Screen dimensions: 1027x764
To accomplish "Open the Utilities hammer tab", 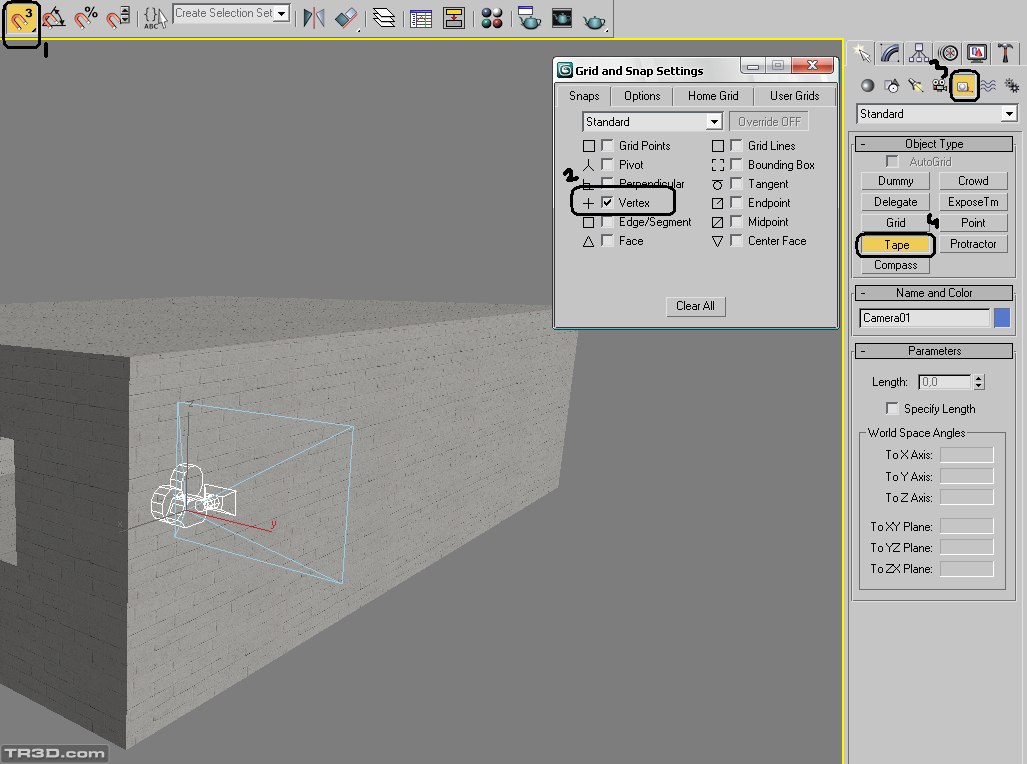I will [x=1005, y=53].
